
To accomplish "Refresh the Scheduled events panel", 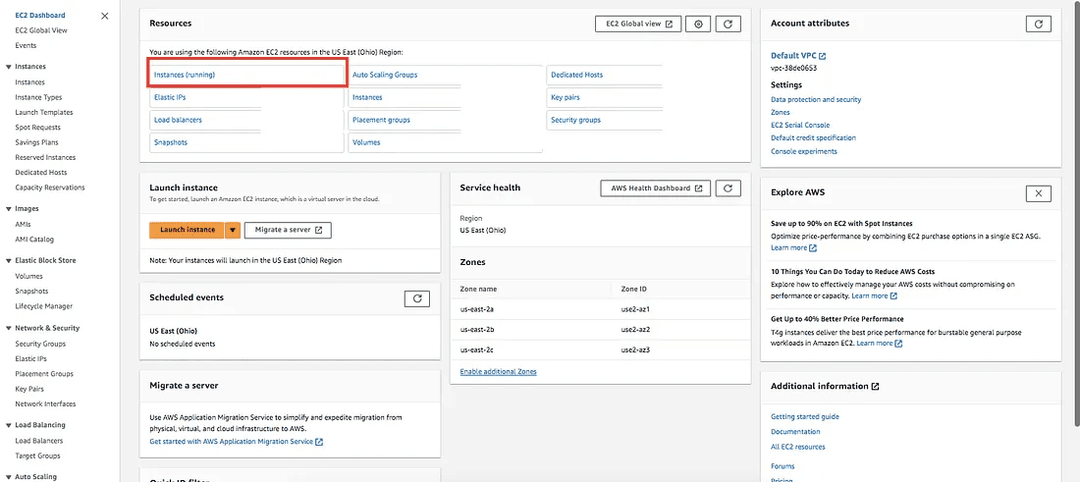I will (417, 298).
